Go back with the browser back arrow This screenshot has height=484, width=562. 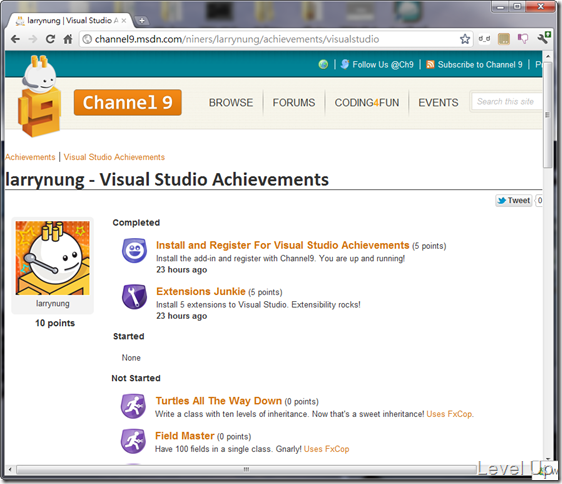(15, 39)
